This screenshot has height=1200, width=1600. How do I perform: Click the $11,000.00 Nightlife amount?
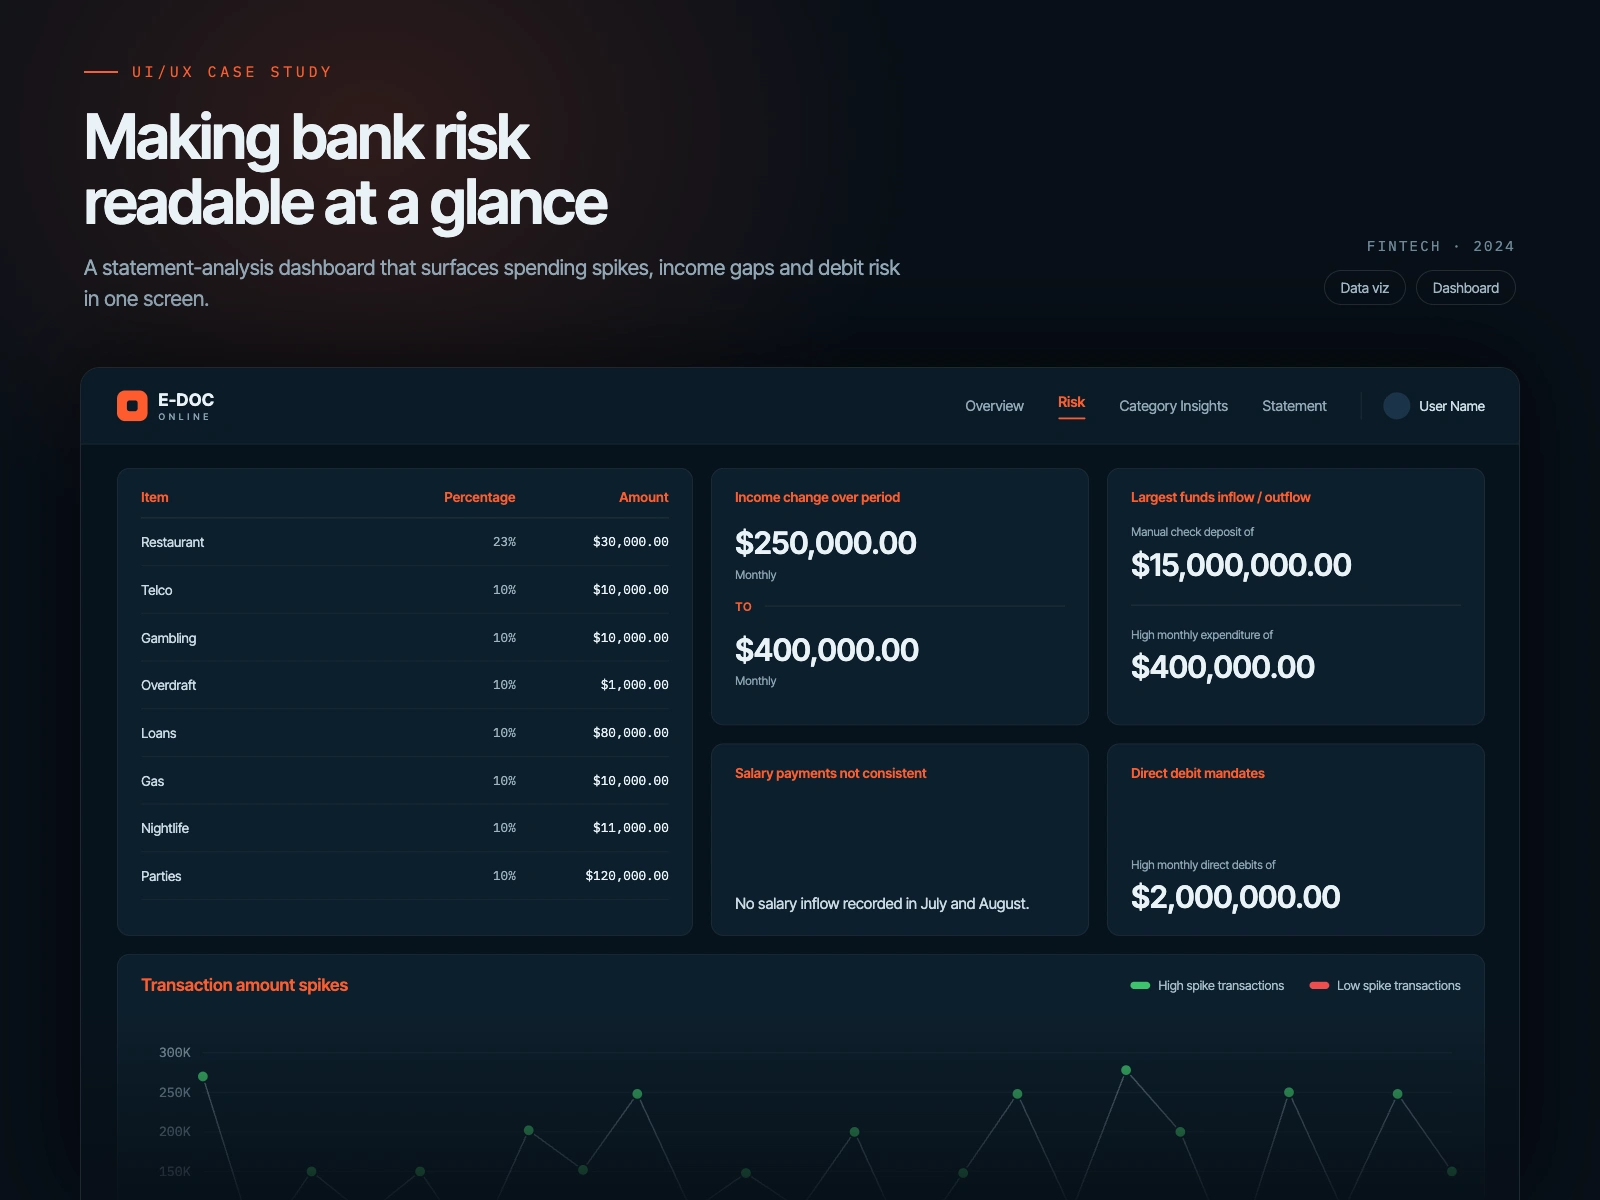pos(630,828)
